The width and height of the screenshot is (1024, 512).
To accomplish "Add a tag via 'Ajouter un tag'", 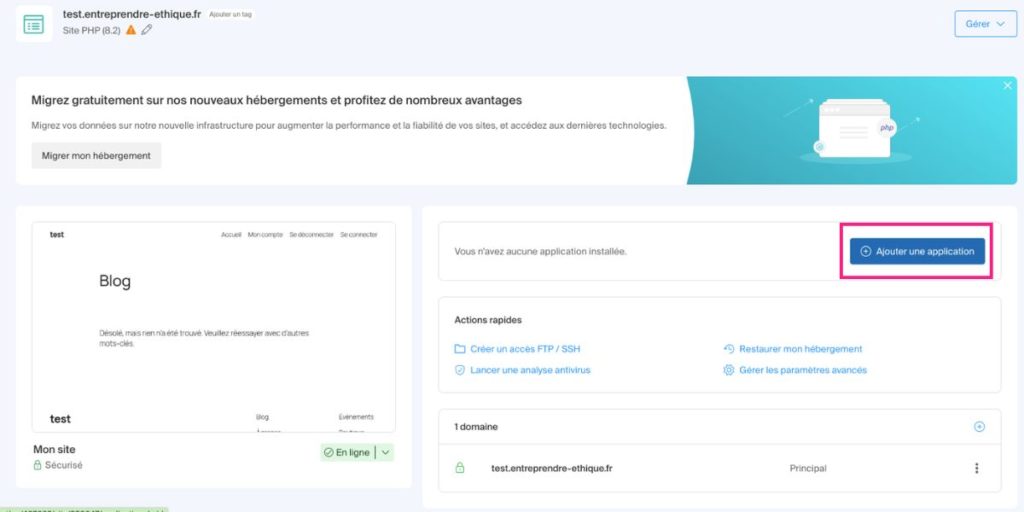I will pos(230,14).
